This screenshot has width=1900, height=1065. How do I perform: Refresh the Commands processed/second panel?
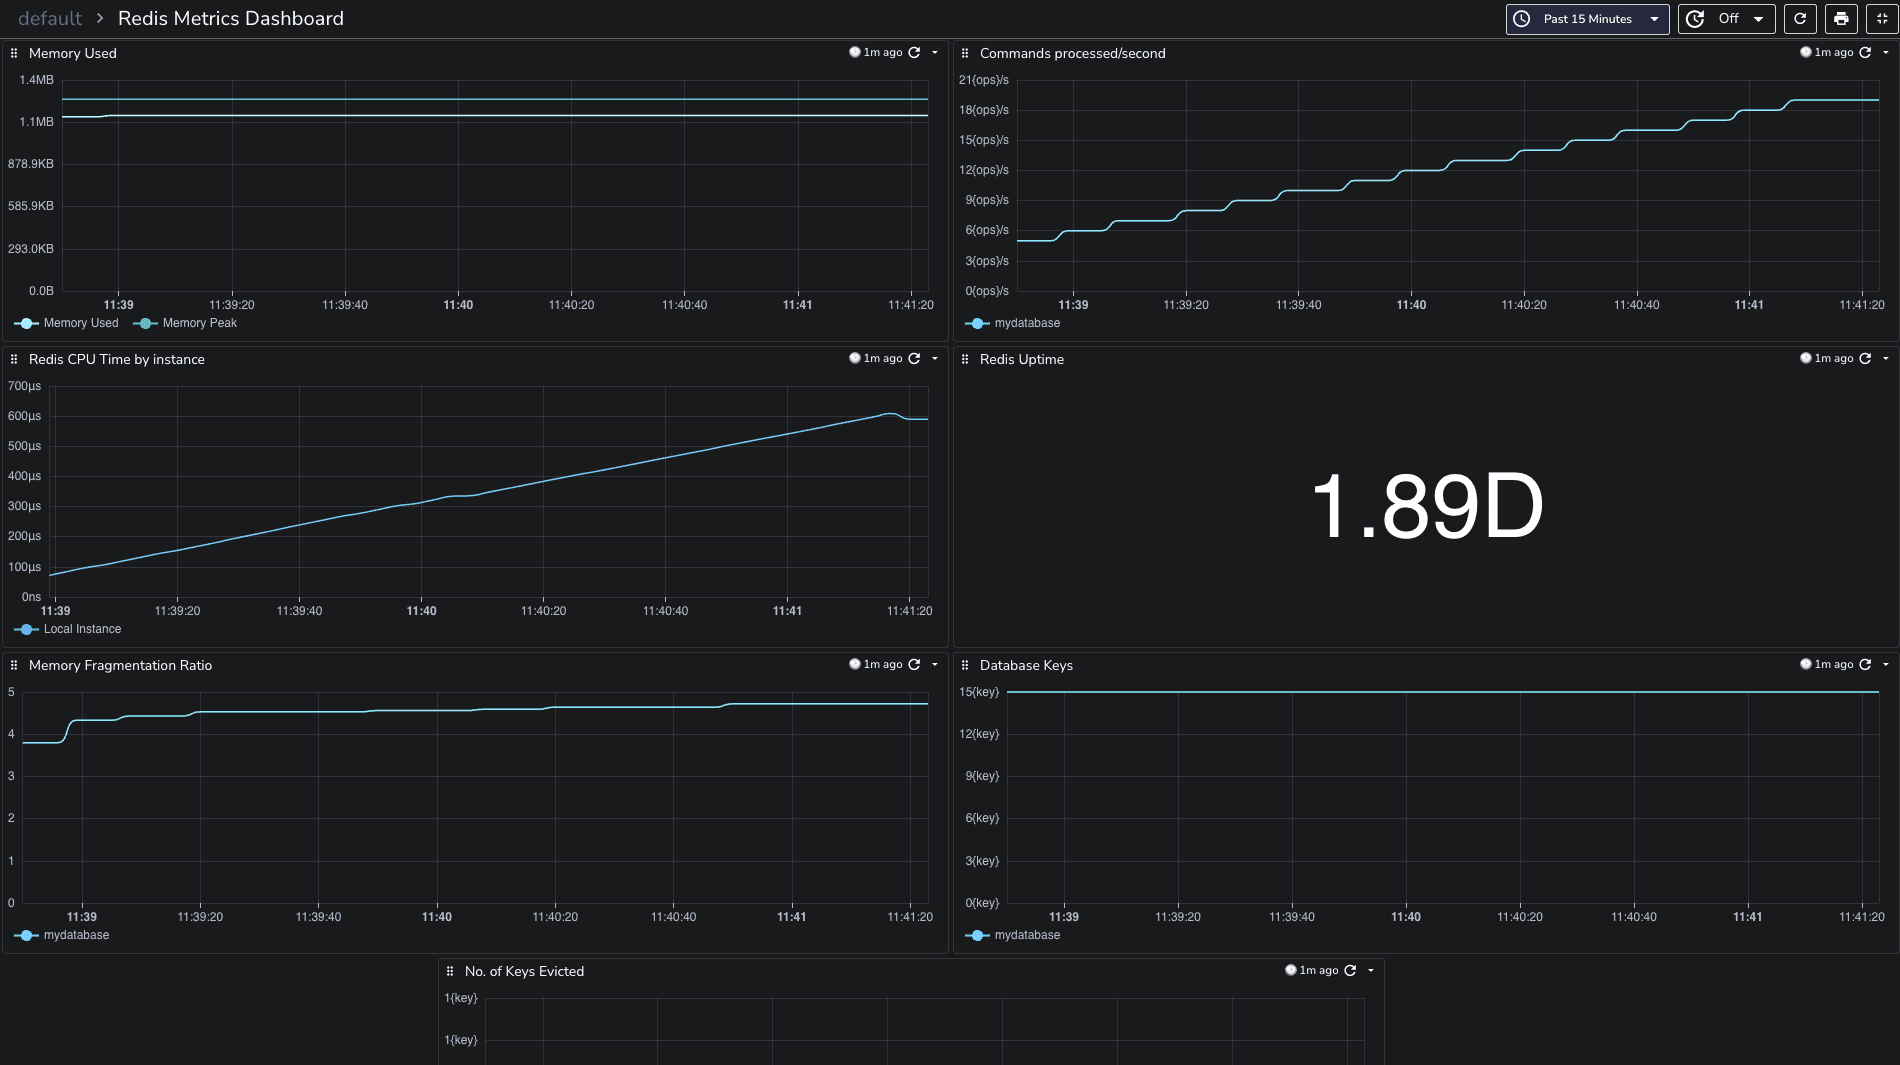[x=1865, y=53]
